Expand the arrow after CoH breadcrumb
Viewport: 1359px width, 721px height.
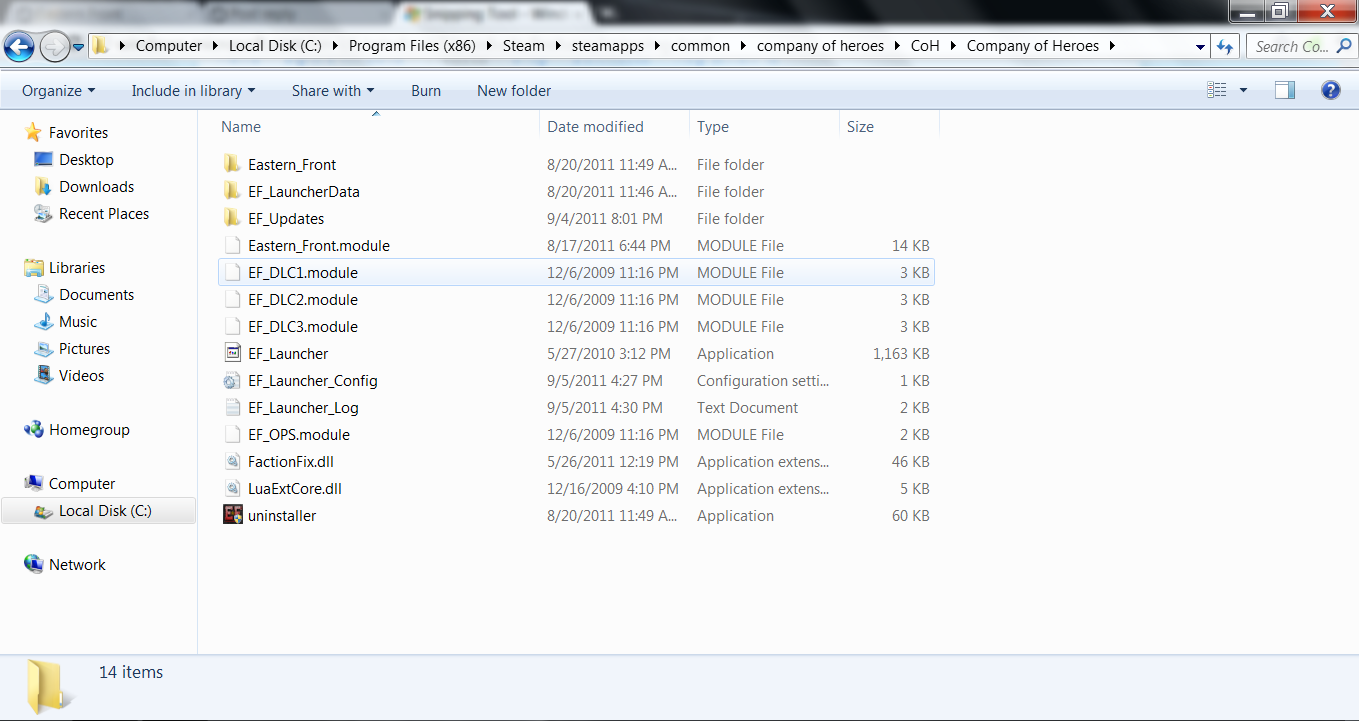pyautogui.click(x=954, y=46)
